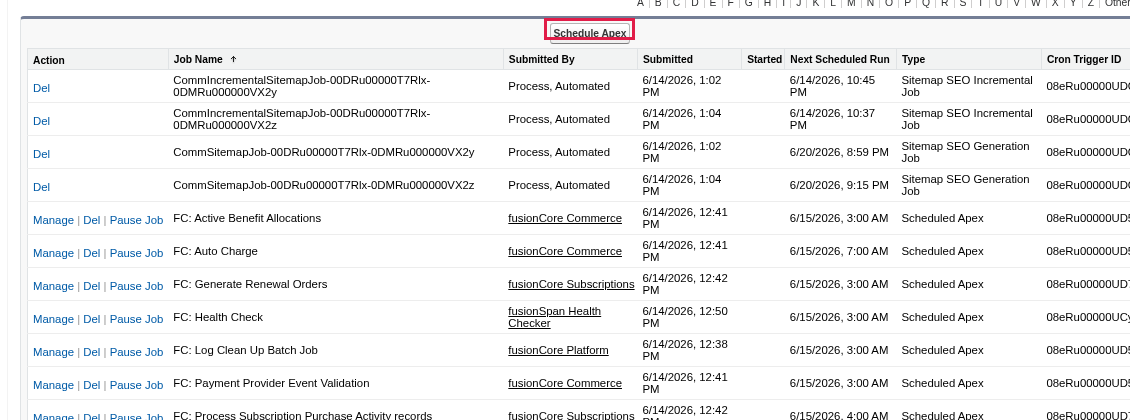Click submitted time '6/14/2026, 12:38 PM'

point(685,350)
